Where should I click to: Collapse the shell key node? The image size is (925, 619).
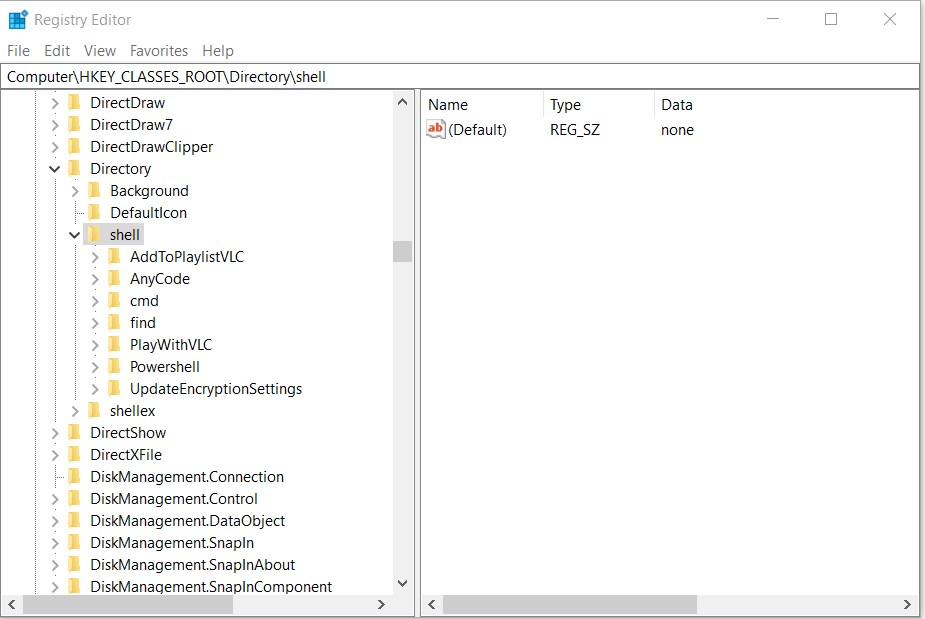pos(75,235)
